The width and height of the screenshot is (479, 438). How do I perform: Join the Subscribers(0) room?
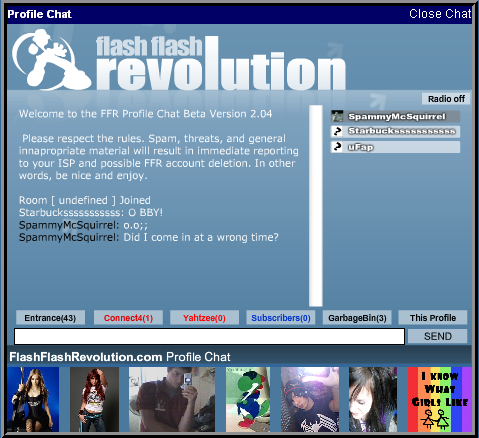[x=281, y=318]
